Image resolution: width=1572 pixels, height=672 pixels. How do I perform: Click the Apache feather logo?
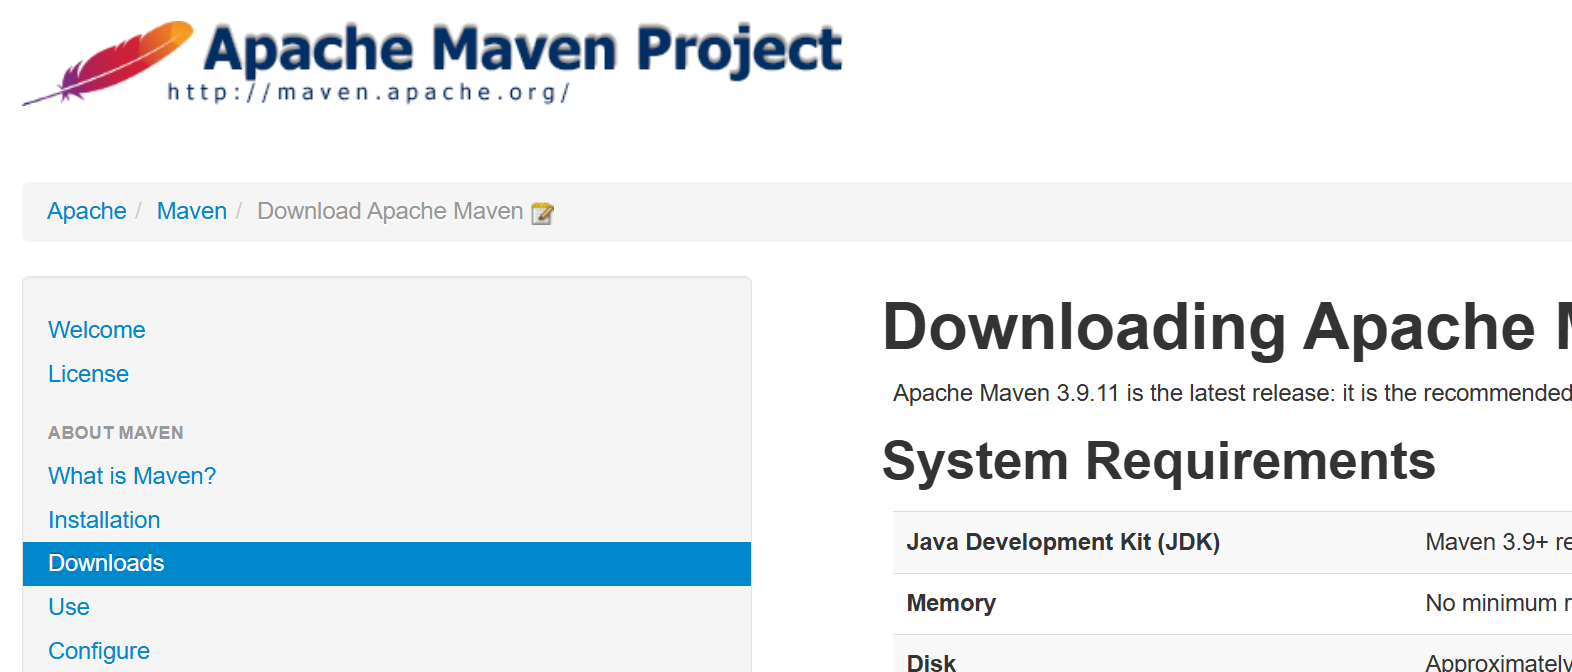108,62
